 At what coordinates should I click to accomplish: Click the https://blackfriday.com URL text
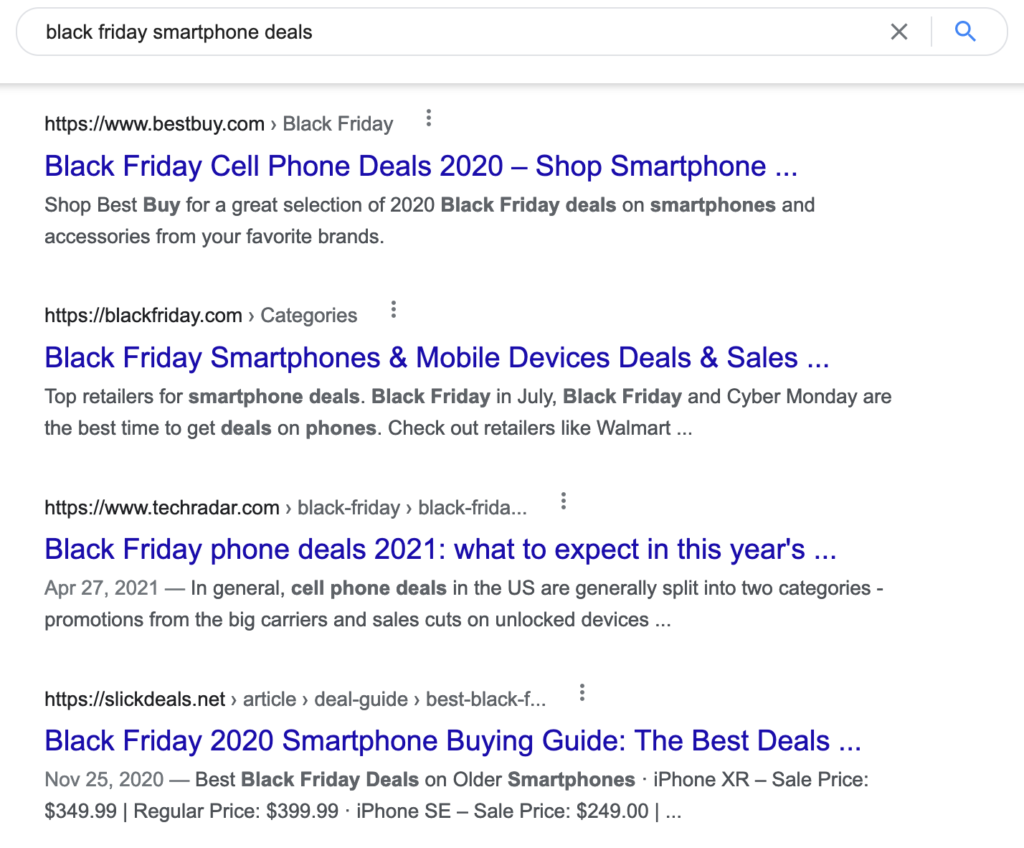(143, 316)
